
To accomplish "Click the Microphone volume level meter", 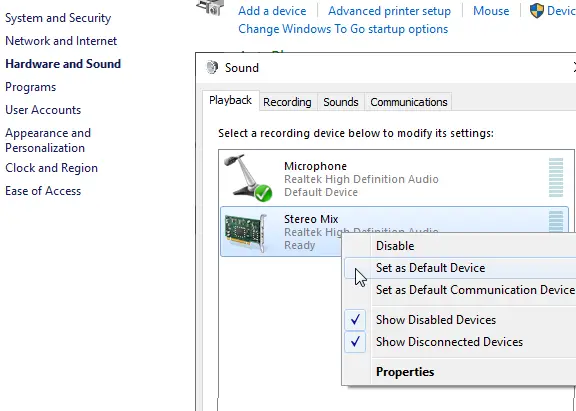I will coord(555,177).
